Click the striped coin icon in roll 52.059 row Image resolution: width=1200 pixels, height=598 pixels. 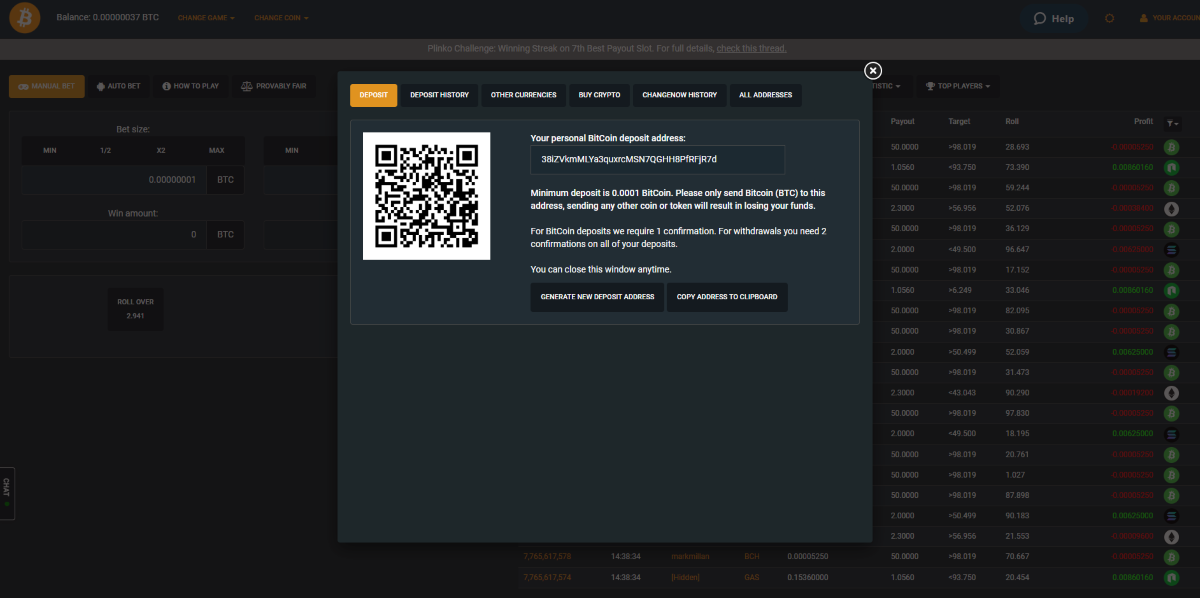point(1171,352)
